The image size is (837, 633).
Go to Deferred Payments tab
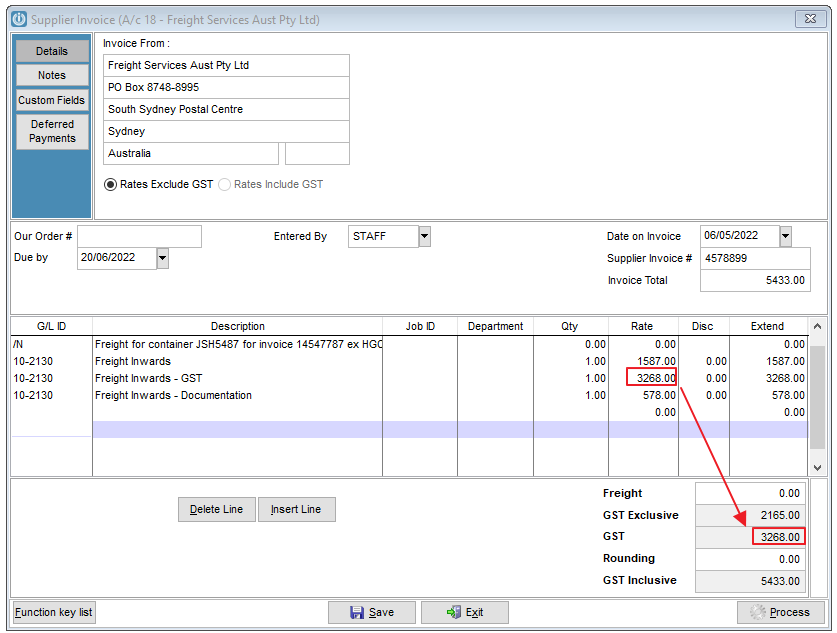point(52,131)
